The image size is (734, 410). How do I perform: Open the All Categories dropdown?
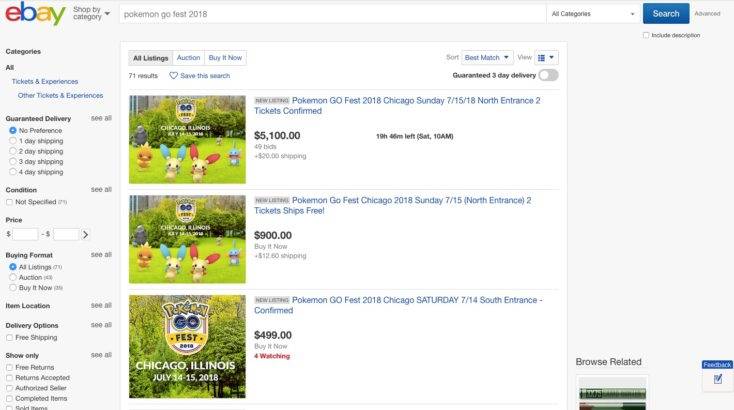pos(593,14)
